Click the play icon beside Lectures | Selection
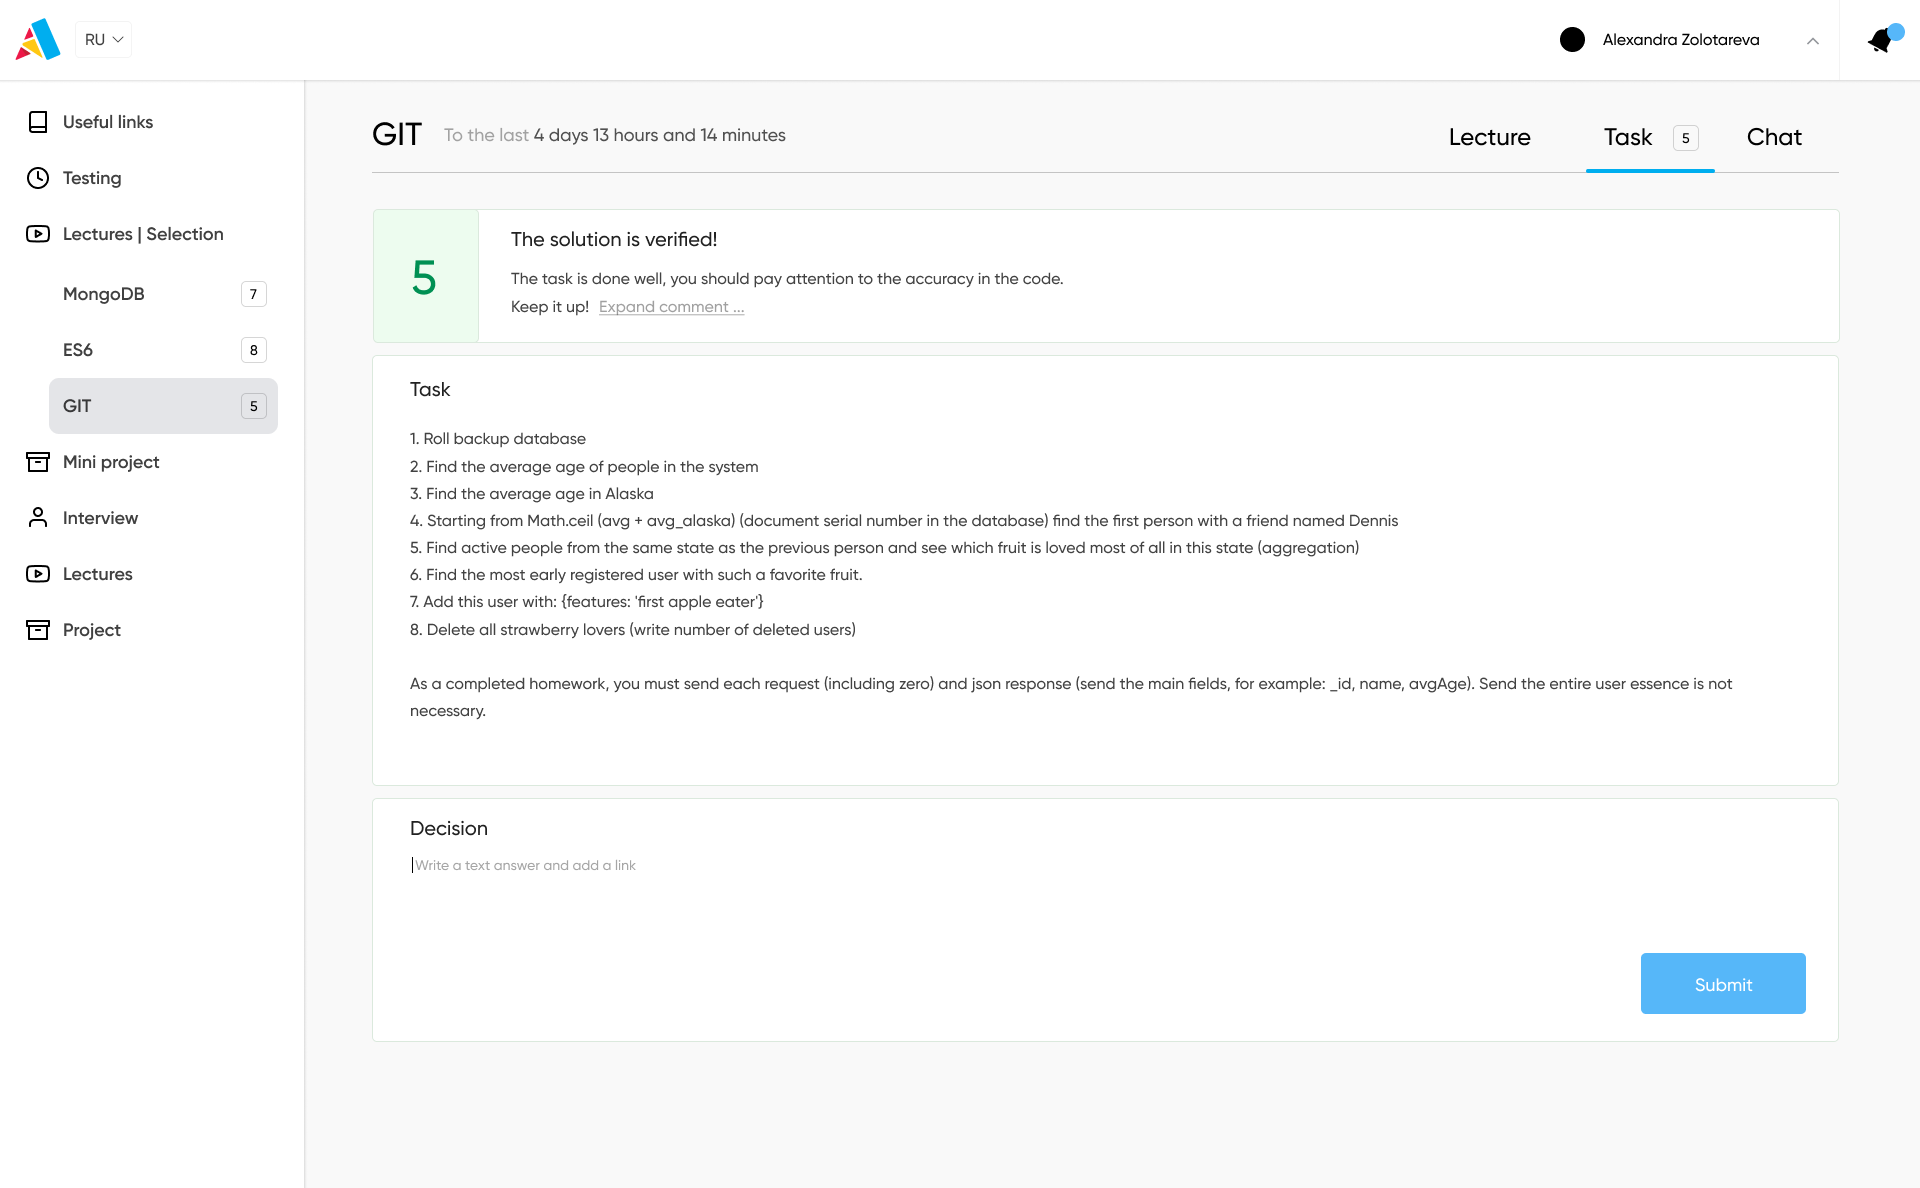The height and width of the screenshot is (1188, 1920). click(38, 234)
